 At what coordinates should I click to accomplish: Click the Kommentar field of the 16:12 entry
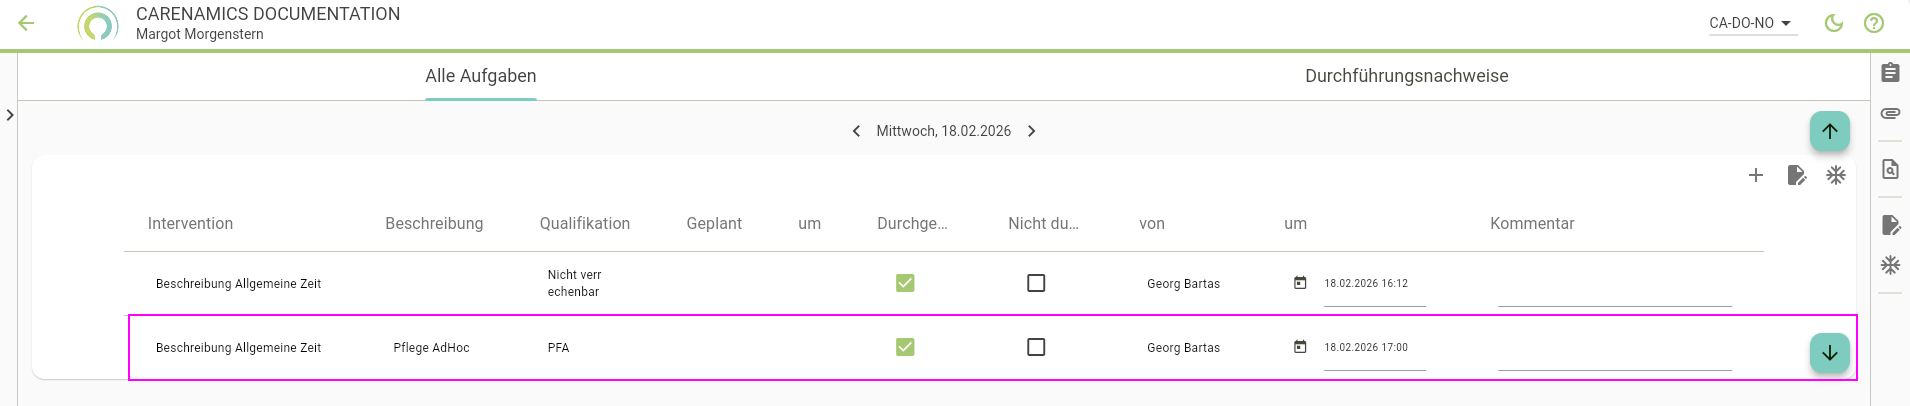[x=1614, y=290]
